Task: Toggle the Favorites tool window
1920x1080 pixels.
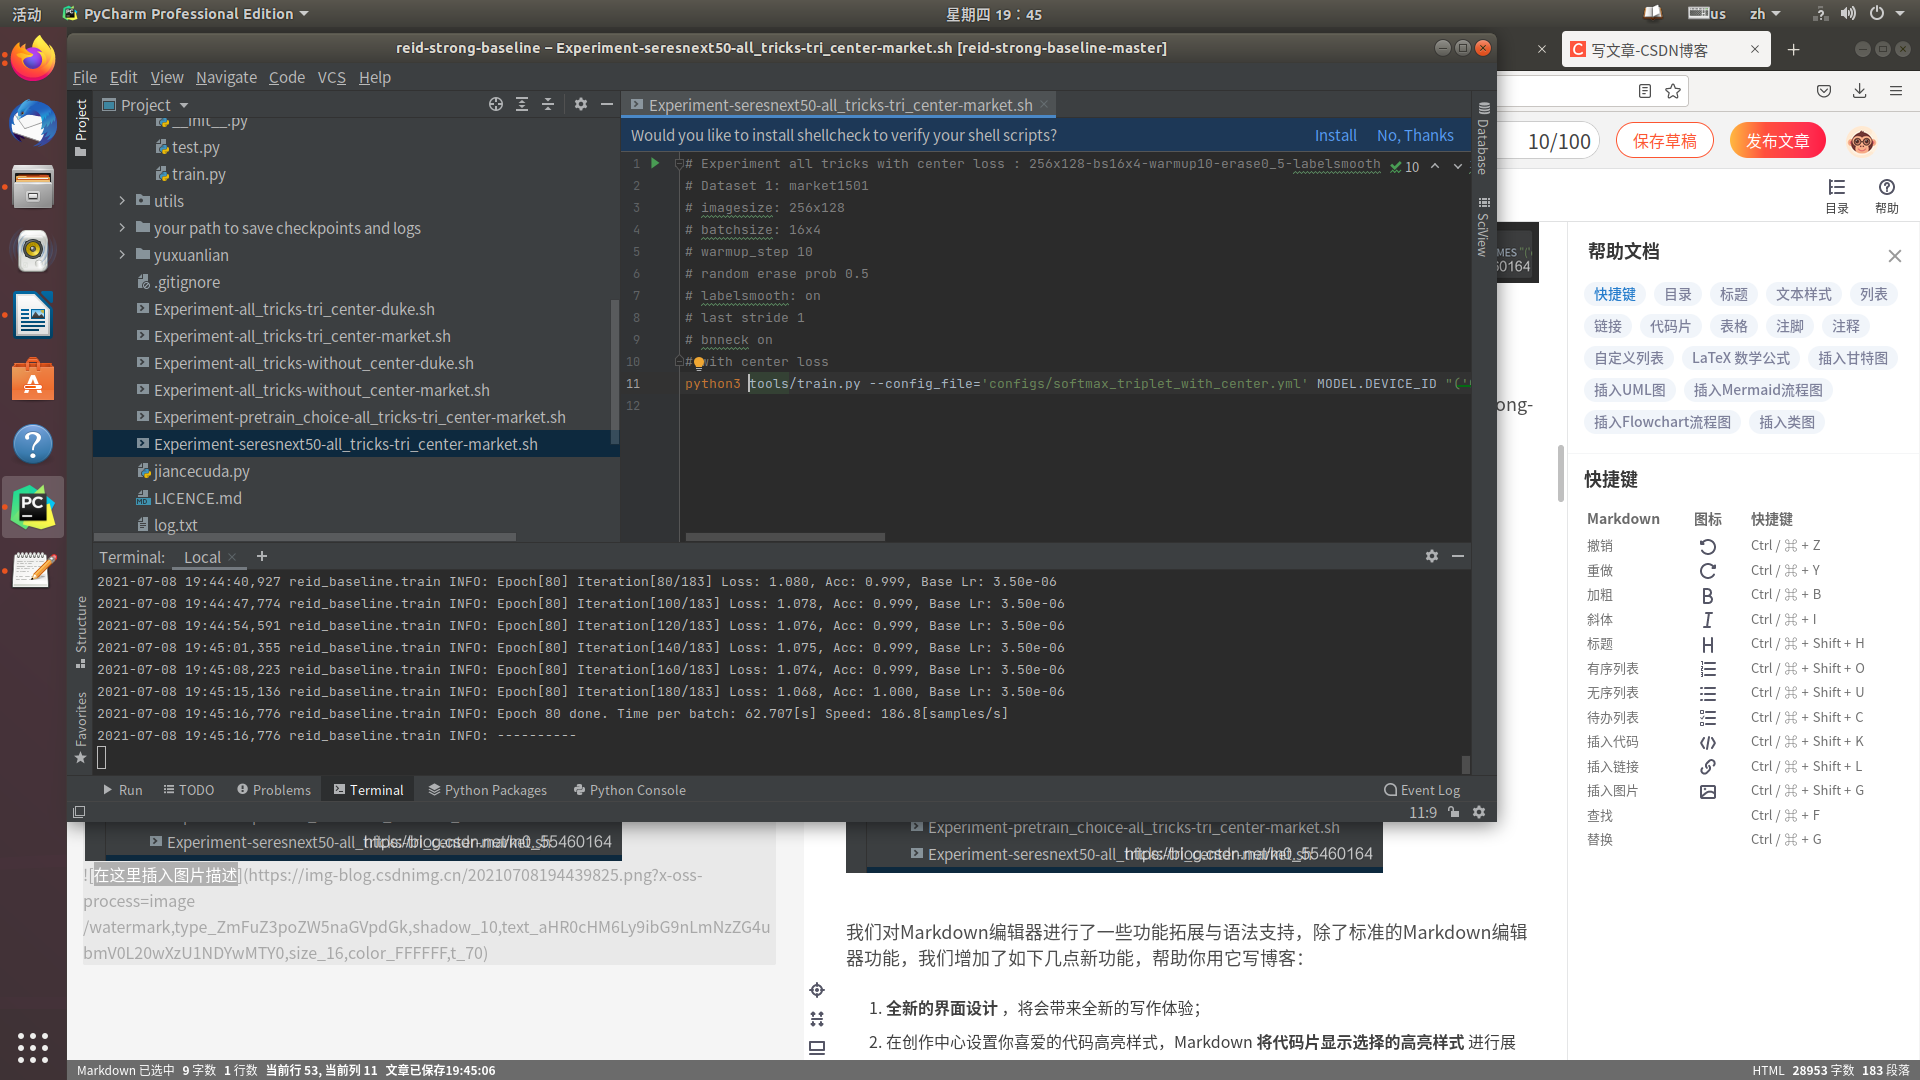Action: pyautogui.click(x=81, y=726)
